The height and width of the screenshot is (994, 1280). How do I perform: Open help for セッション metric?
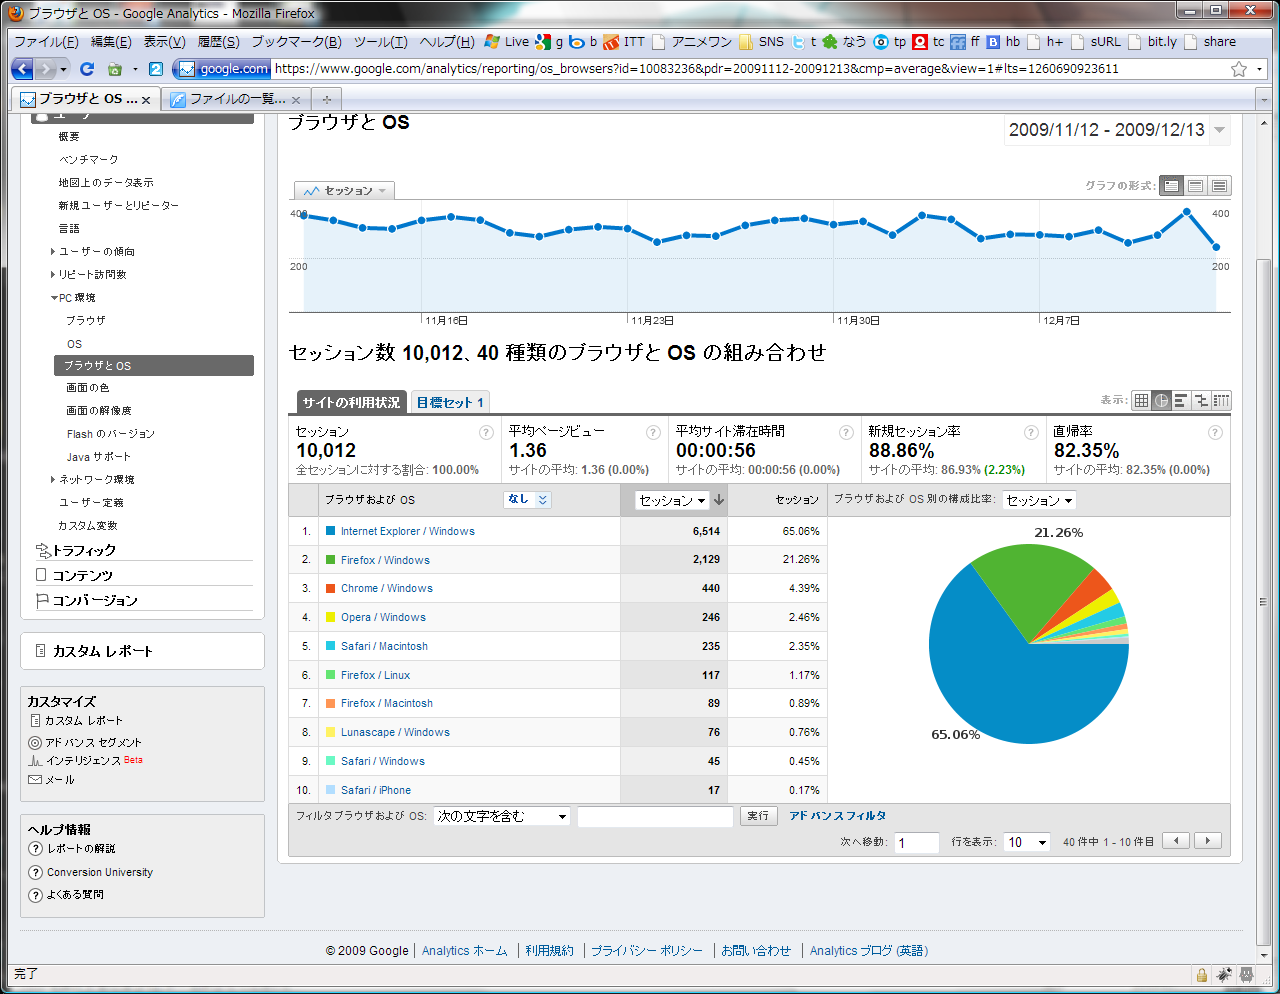coord(486,432)
